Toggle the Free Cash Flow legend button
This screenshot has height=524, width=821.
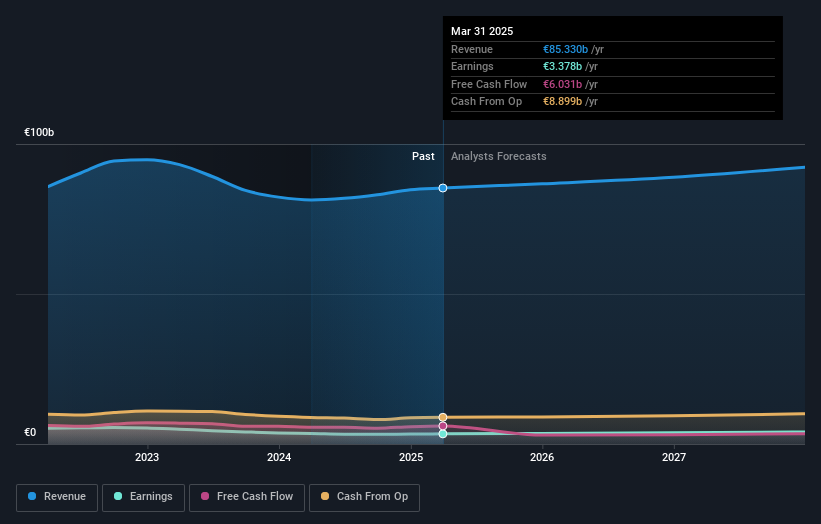pyautogui.click(x=247, y=497)
